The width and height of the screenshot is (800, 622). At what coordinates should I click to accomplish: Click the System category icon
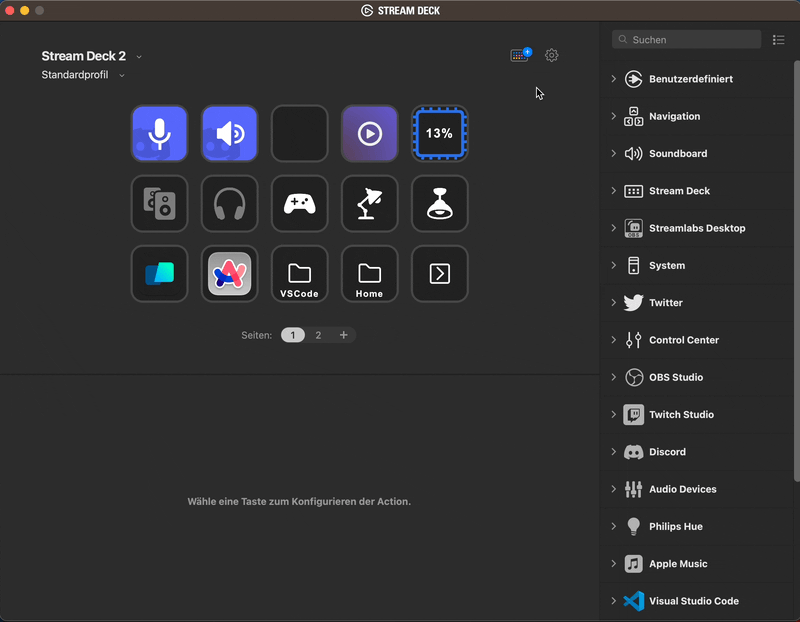click(x=634, y=265)
